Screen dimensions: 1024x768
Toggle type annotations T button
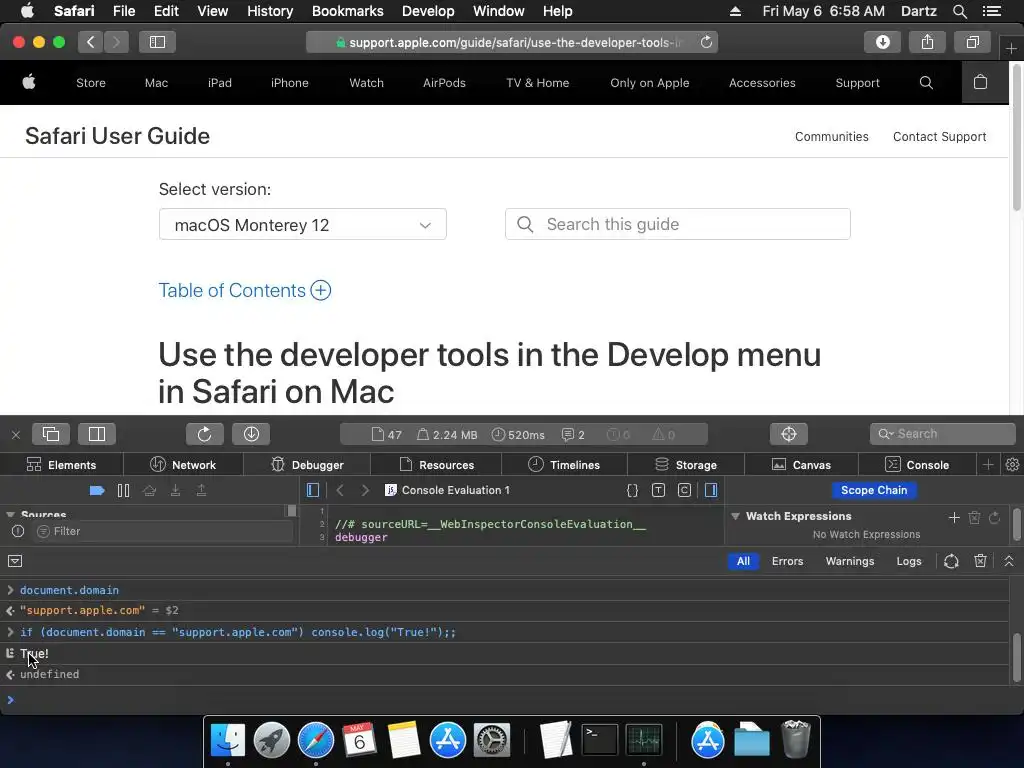658,490
